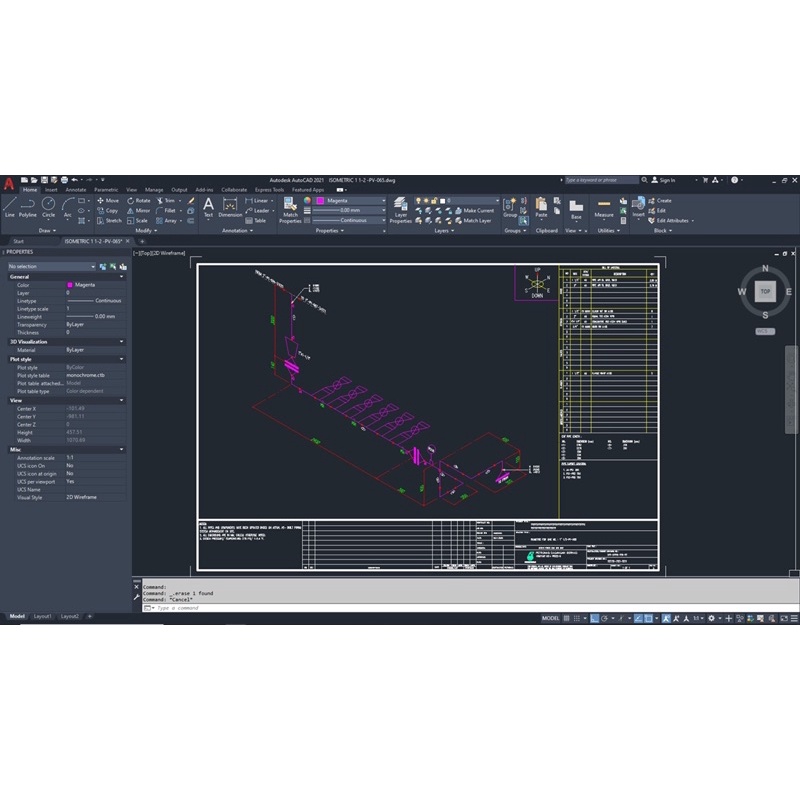Click the Match Properties tool

pyautogui.click(x=290, y=208)
